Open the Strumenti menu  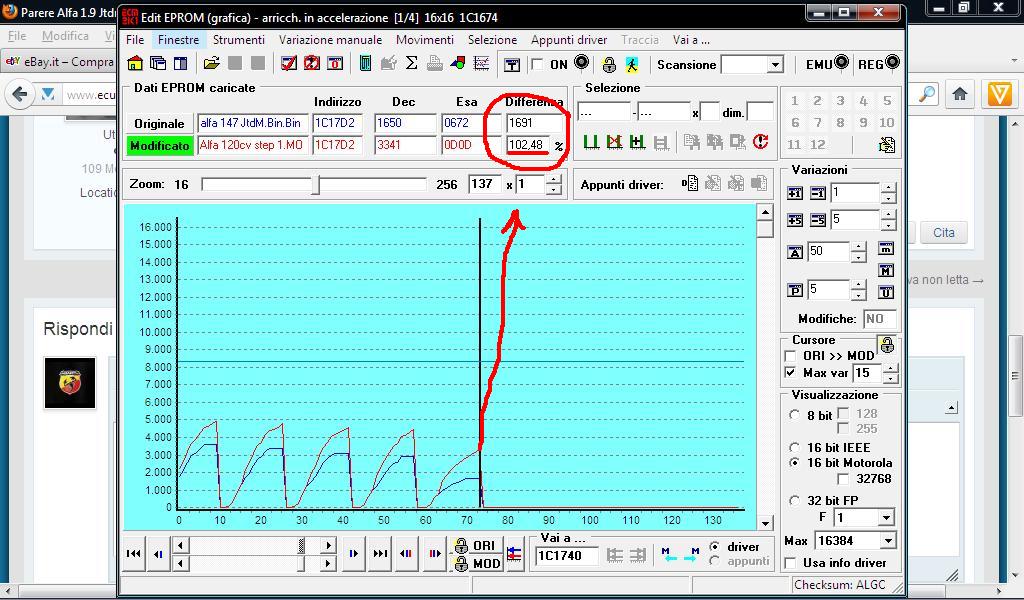[x=239, y=40]
